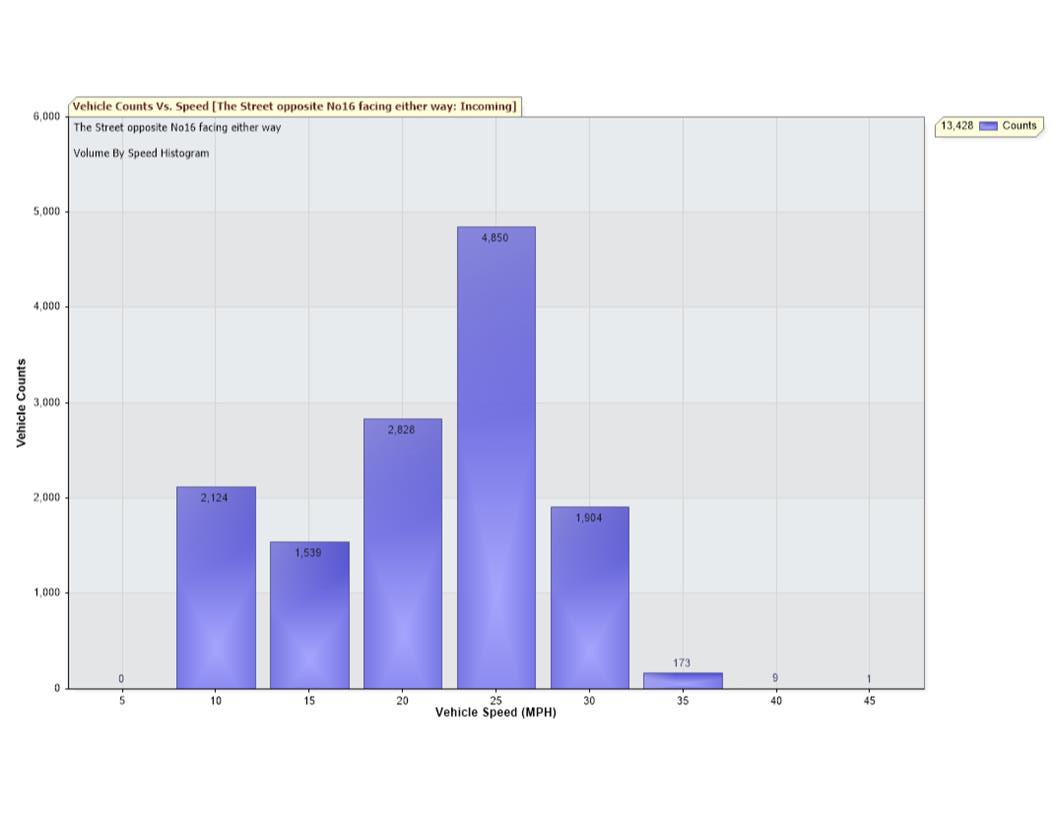Click the data label 9 at 40 MPH

[x=775, y=678]
